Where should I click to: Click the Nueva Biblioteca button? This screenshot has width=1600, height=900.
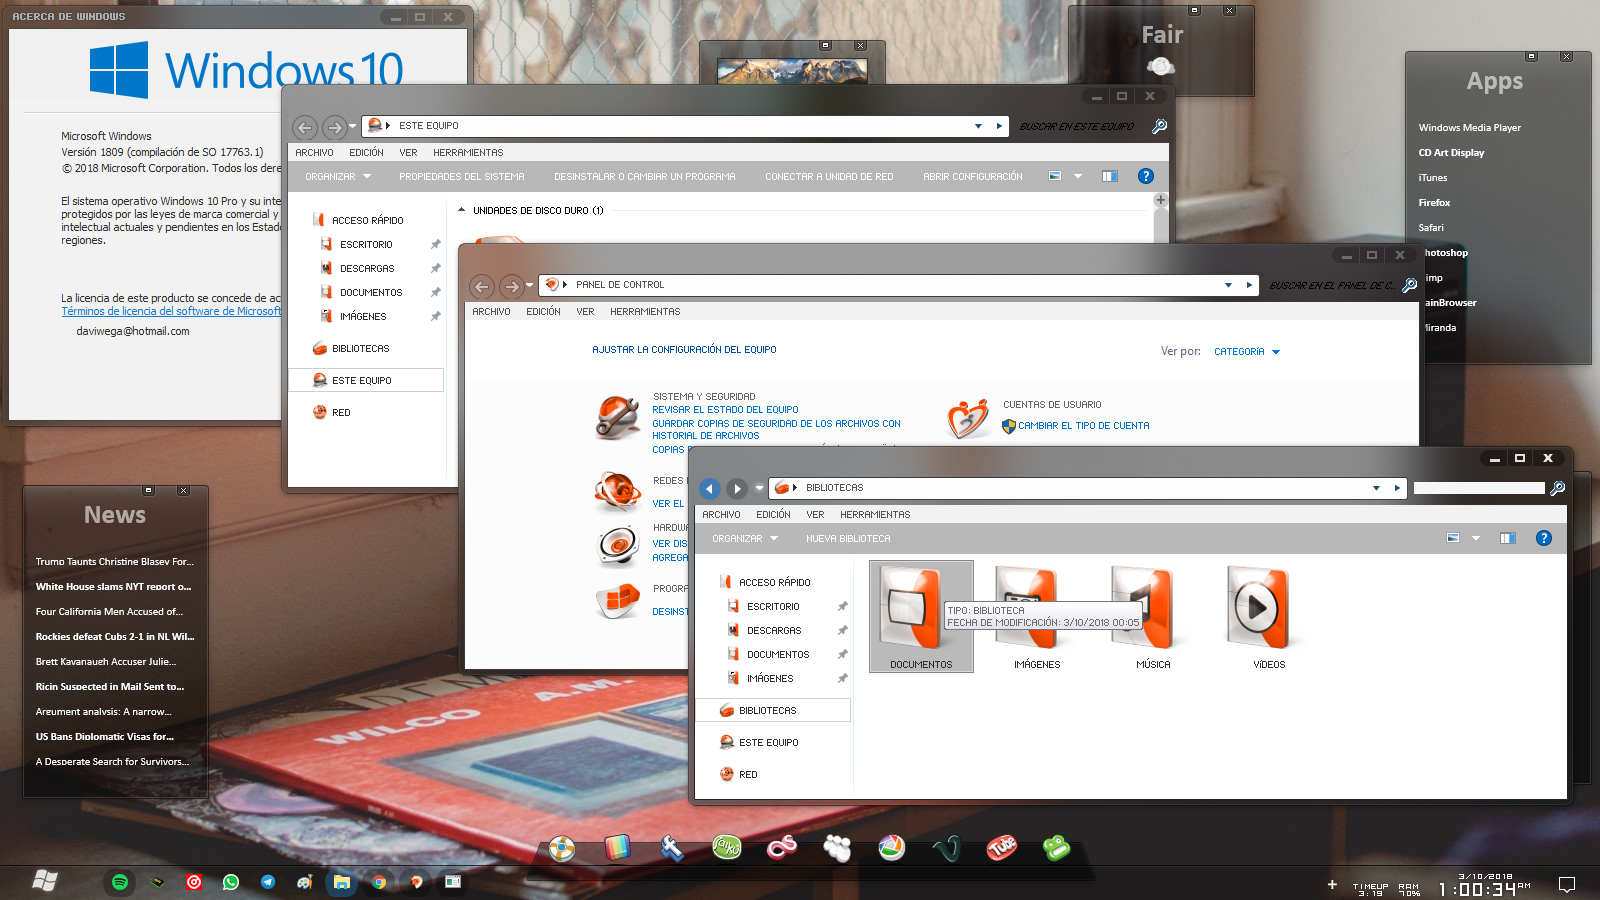point(847,538)
